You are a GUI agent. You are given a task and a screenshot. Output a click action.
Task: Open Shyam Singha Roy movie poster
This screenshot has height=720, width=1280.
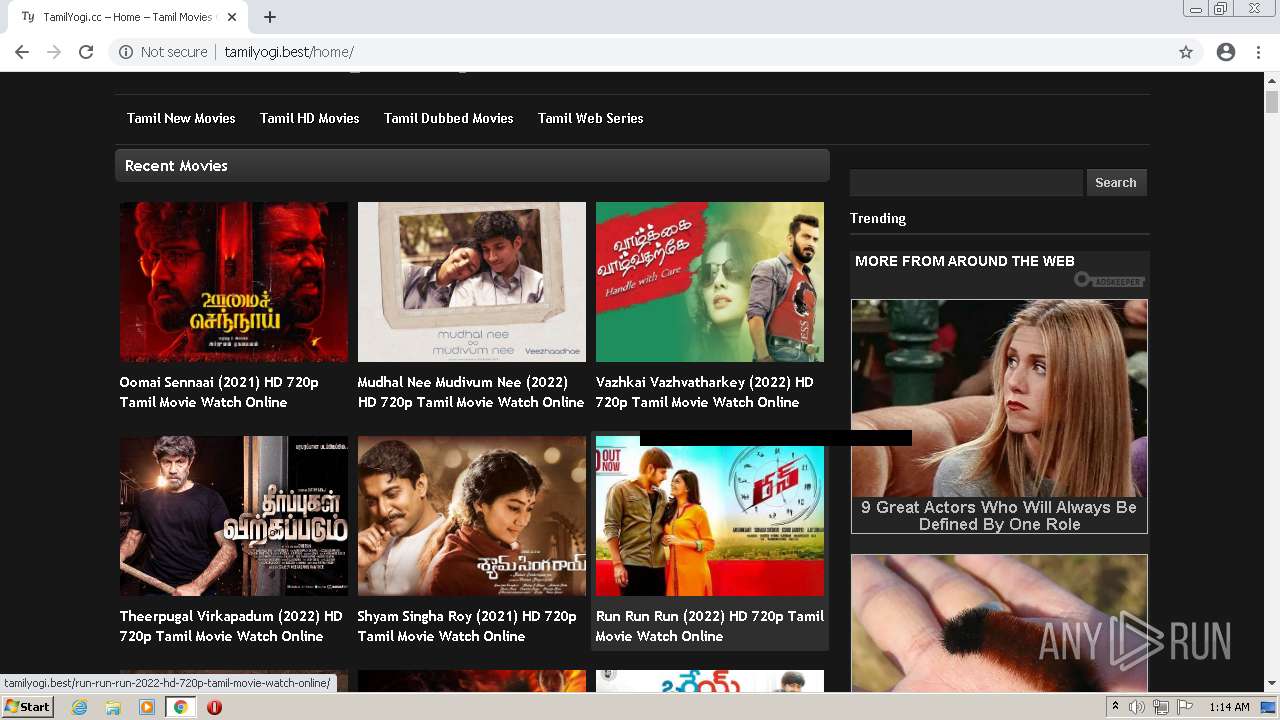pyautogui.click(x=472, y=516)
